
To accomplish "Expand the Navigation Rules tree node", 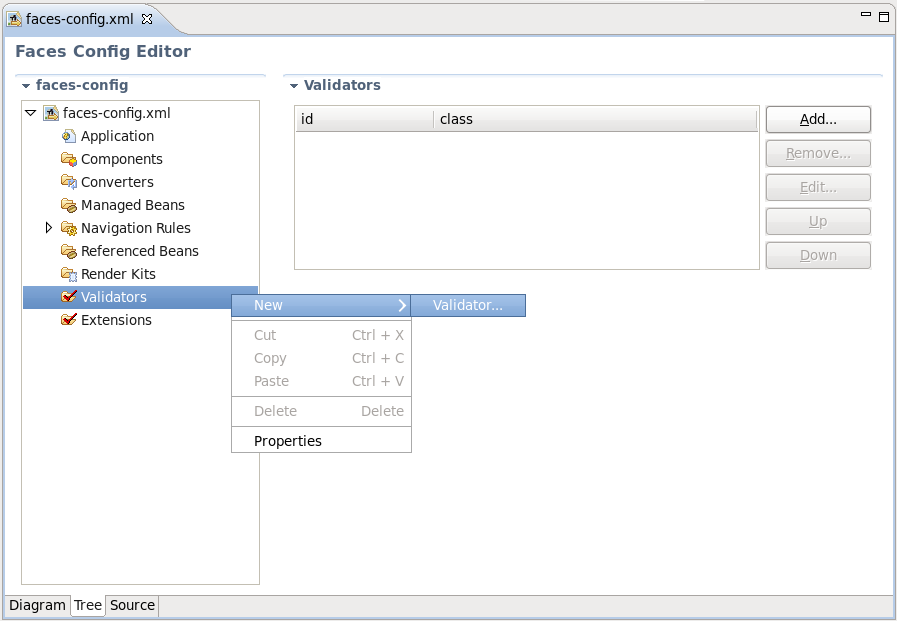I will pos(48,228).
